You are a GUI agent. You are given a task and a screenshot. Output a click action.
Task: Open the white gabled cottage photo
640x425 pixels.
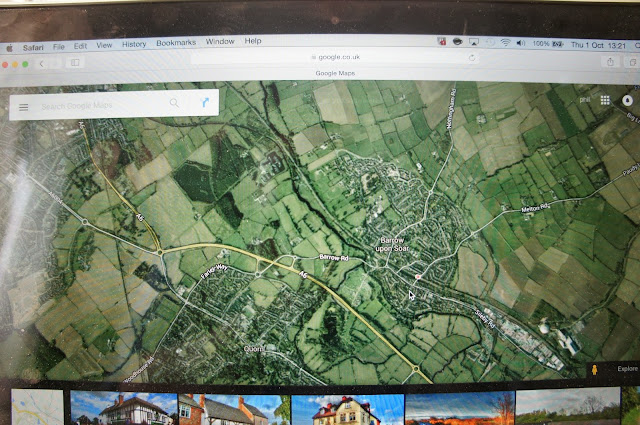coord(234,409)
